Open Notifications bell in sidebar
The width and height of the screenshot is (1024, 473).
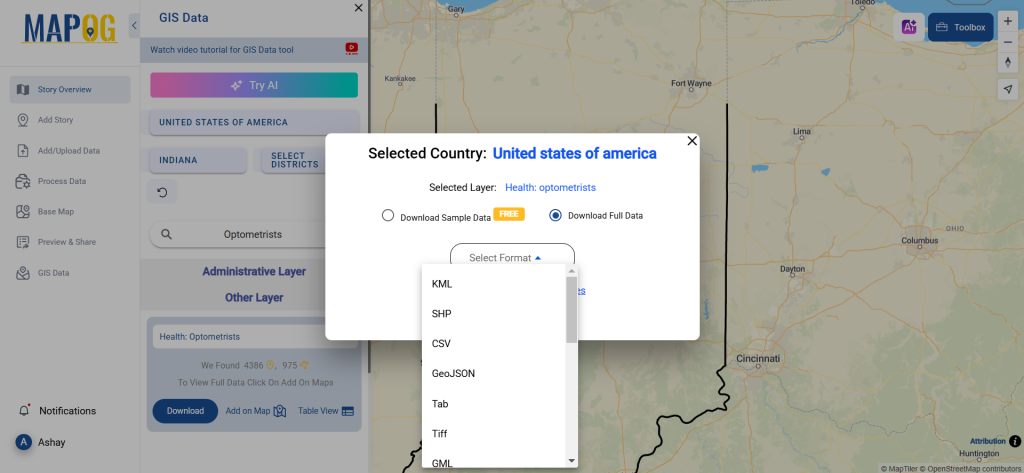click(x=24, y=410)
